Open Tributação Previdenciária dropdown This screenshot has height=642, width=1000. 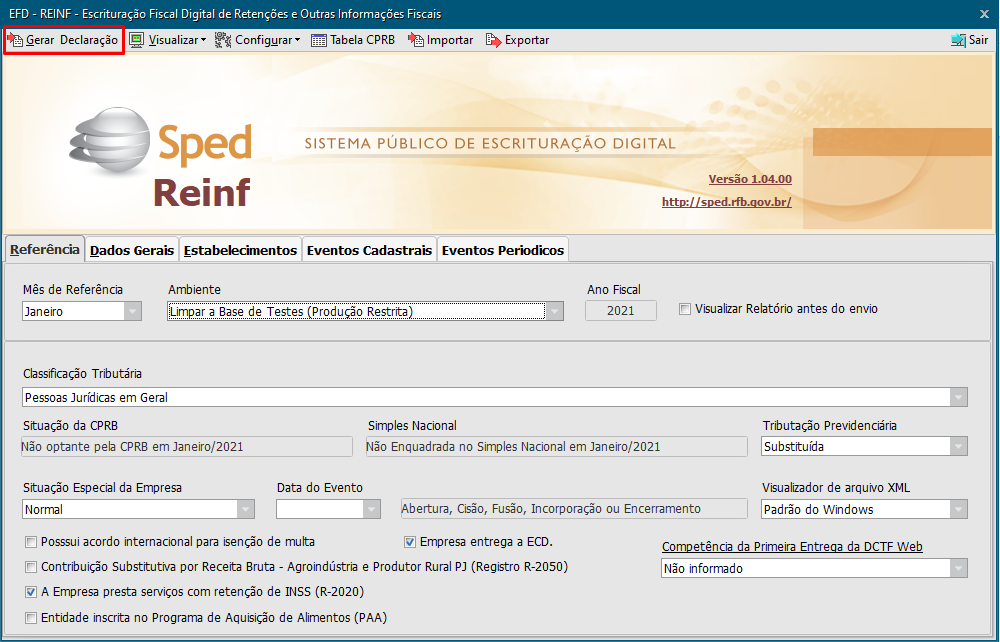coord(959,447)
